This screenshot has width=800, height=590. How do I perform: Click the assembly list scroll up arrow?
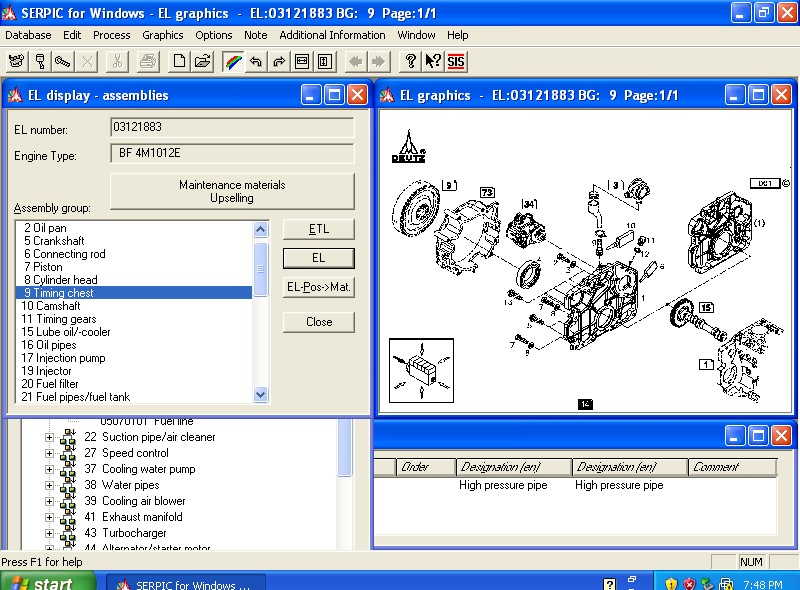[261, 230]
